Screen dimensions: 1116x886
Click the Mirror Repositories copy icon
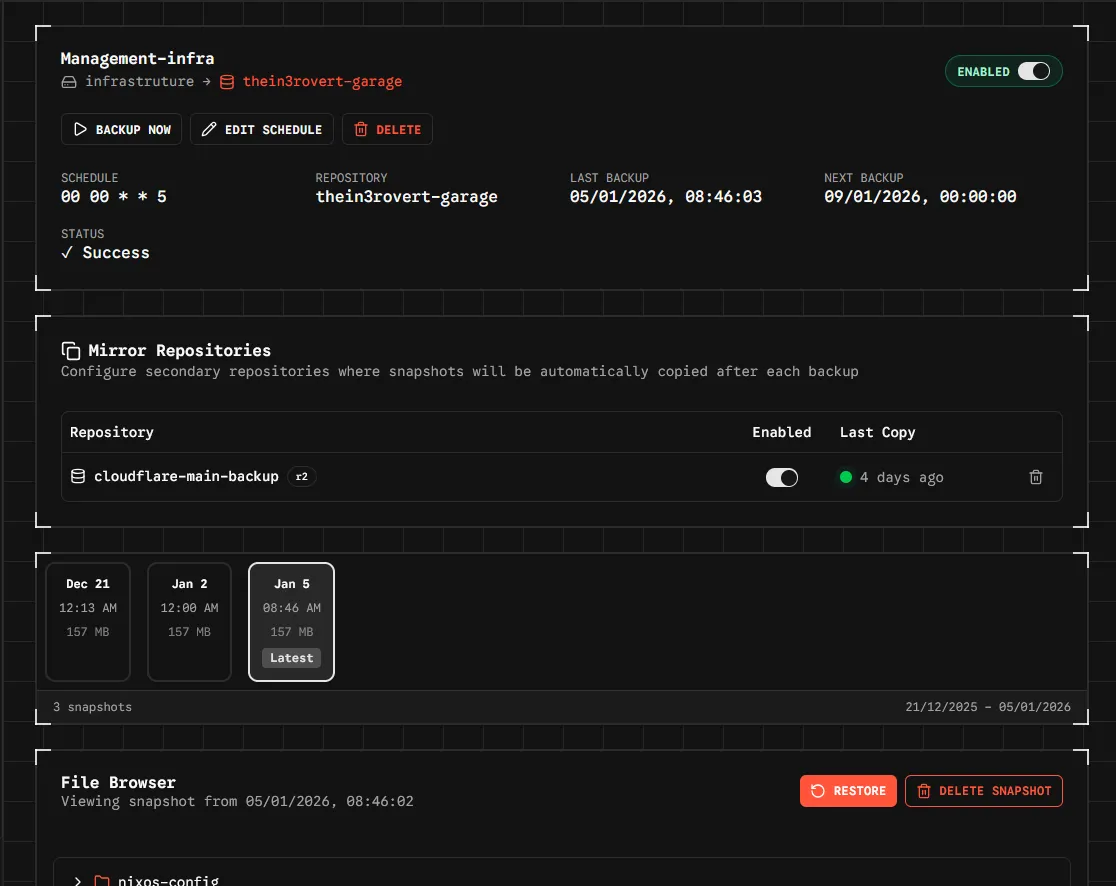coord(71,351)
